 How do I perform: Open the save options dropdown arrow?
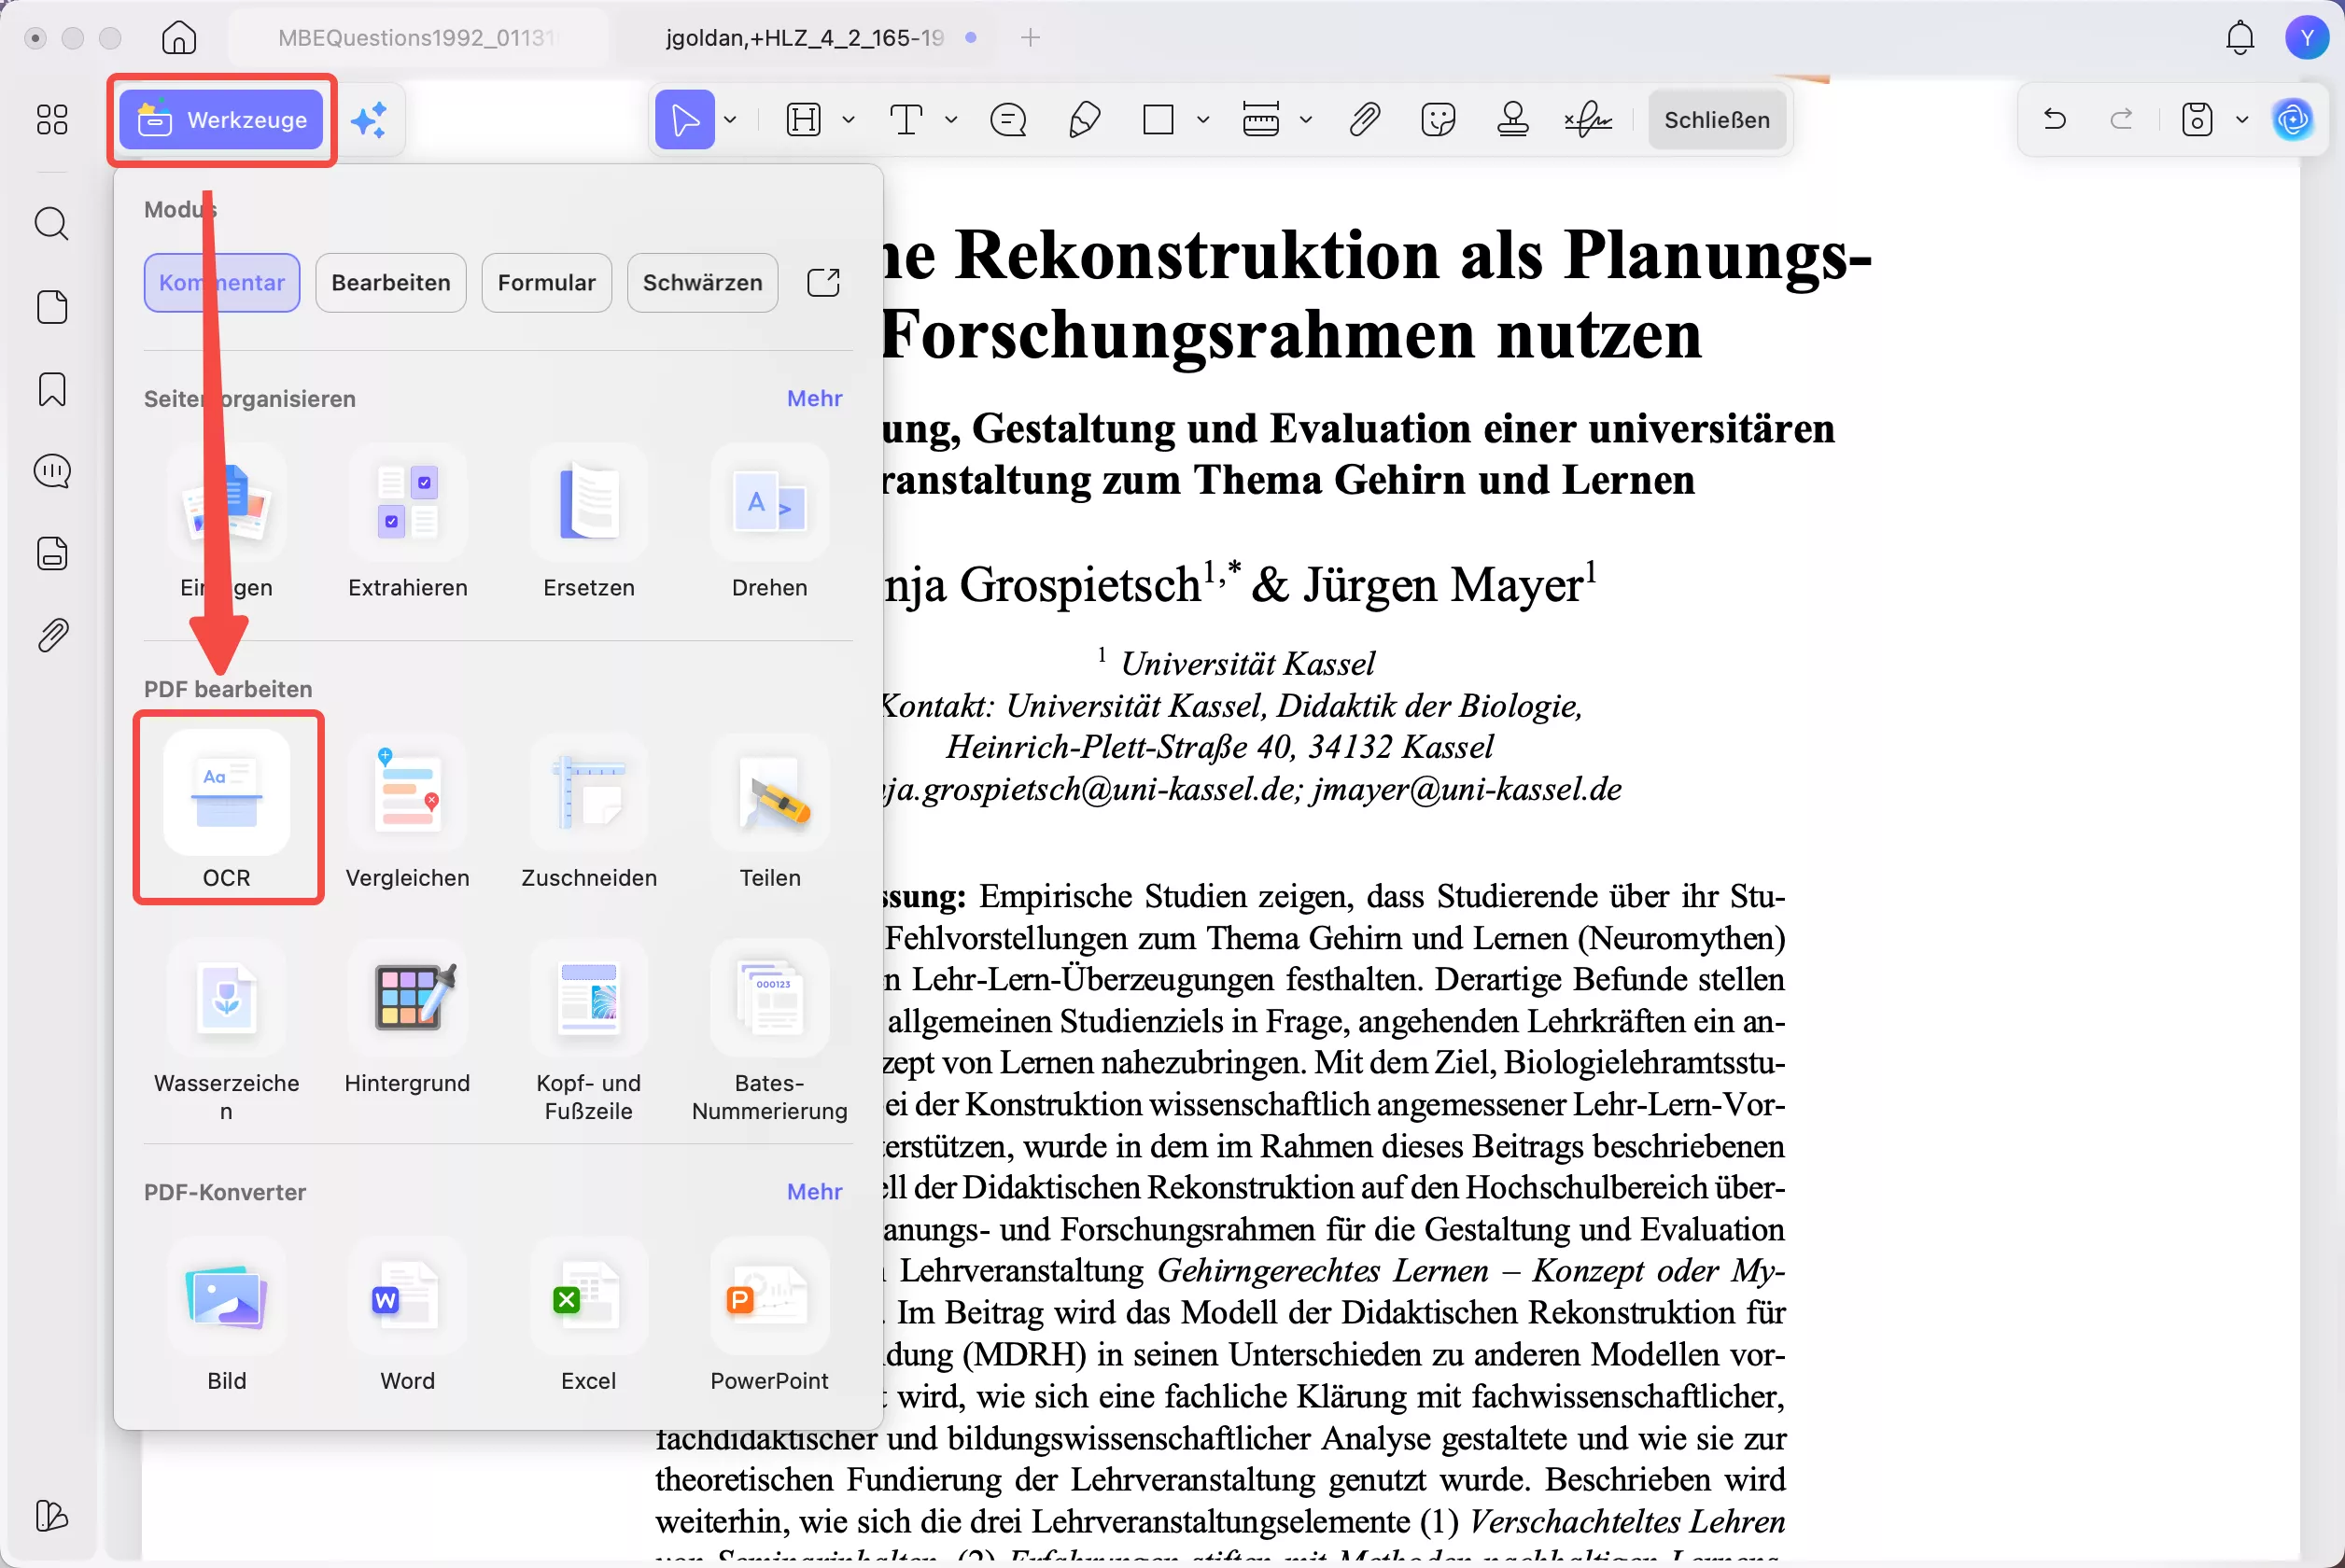coord(2241,120)
